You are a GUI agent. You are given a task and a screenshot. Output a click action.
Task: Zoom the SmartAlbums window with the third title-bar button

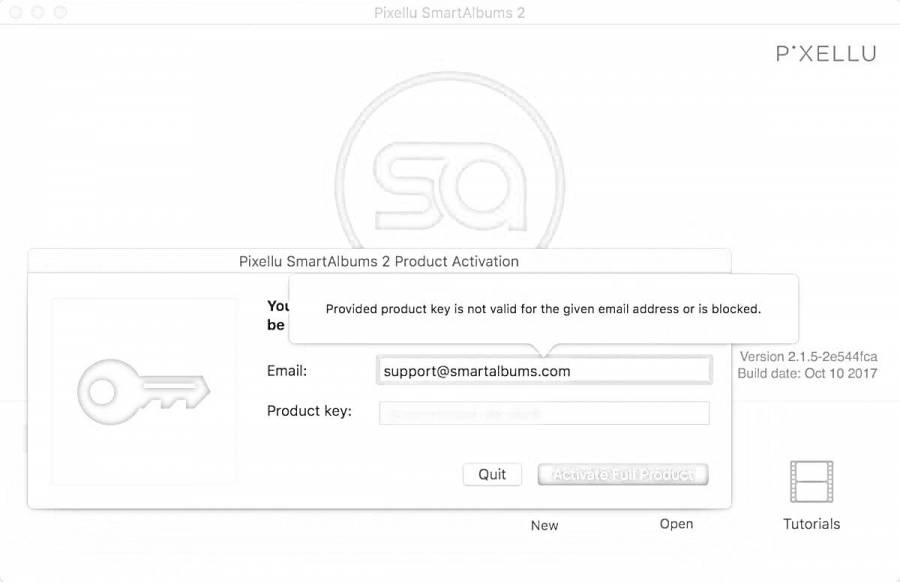60,13
